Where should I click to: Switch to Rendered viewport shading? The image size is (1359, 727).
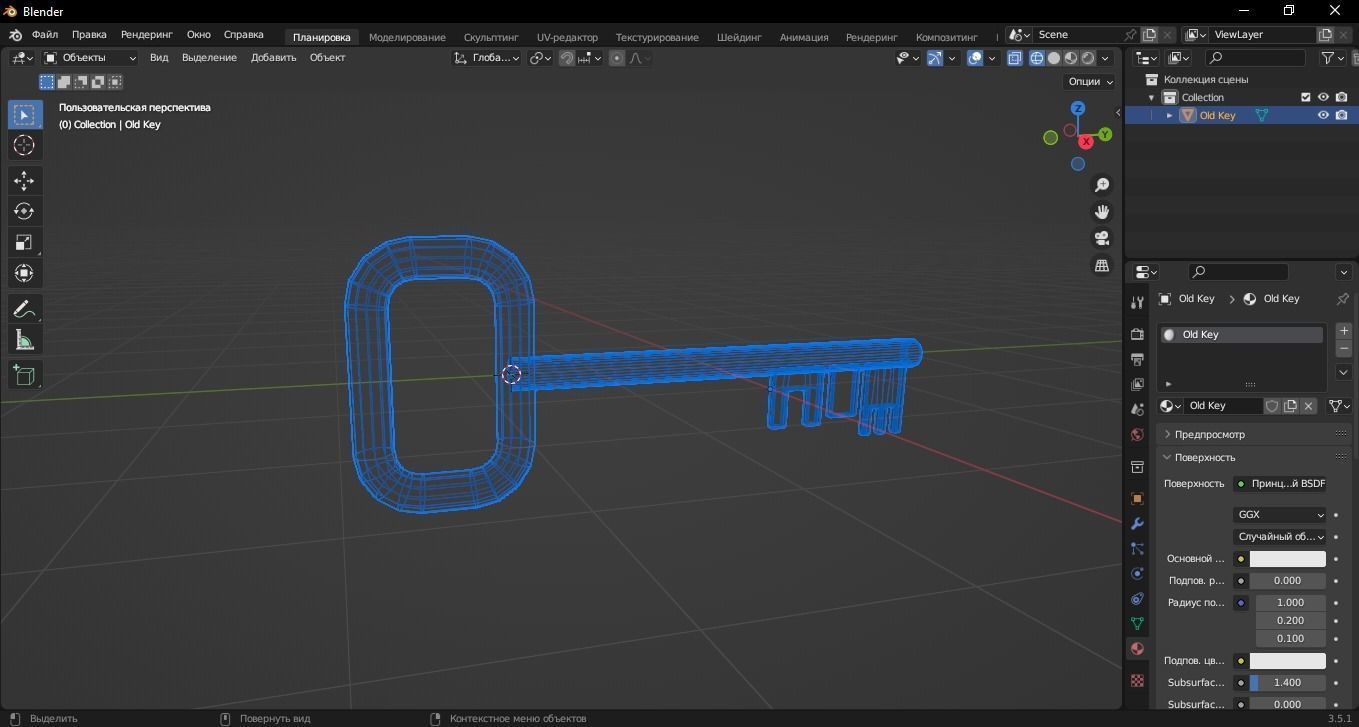[1088, 58]
